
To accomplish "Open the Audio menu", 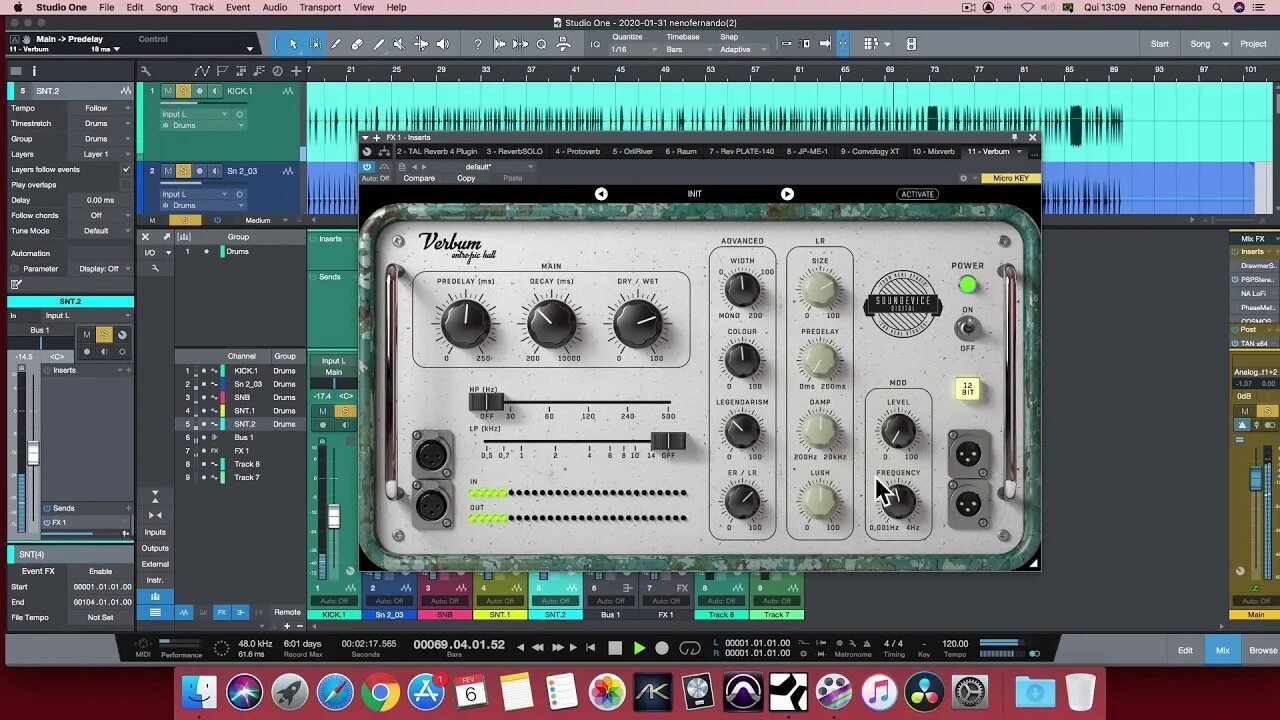I will pyautogui.click(x=275, y=7).
